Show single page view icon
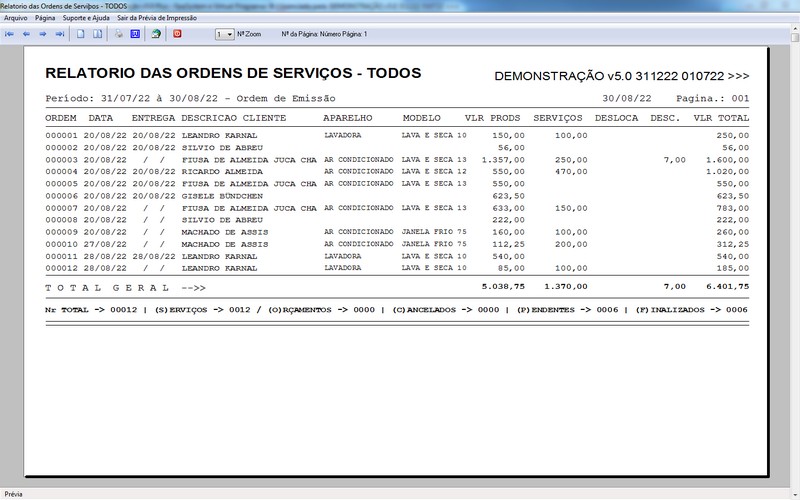The image size is (800, 500). click(x=81, y=34)
